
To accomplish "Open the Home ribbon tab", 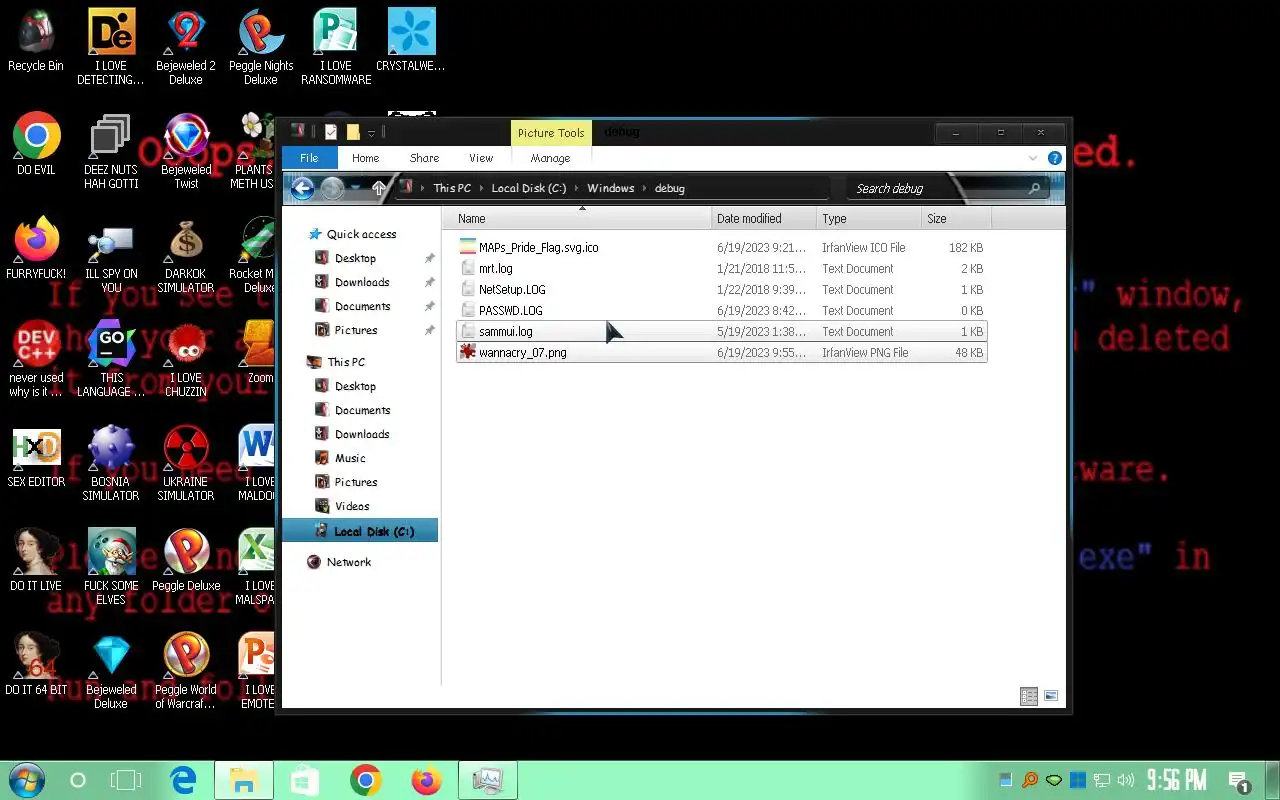I will 366,158.
